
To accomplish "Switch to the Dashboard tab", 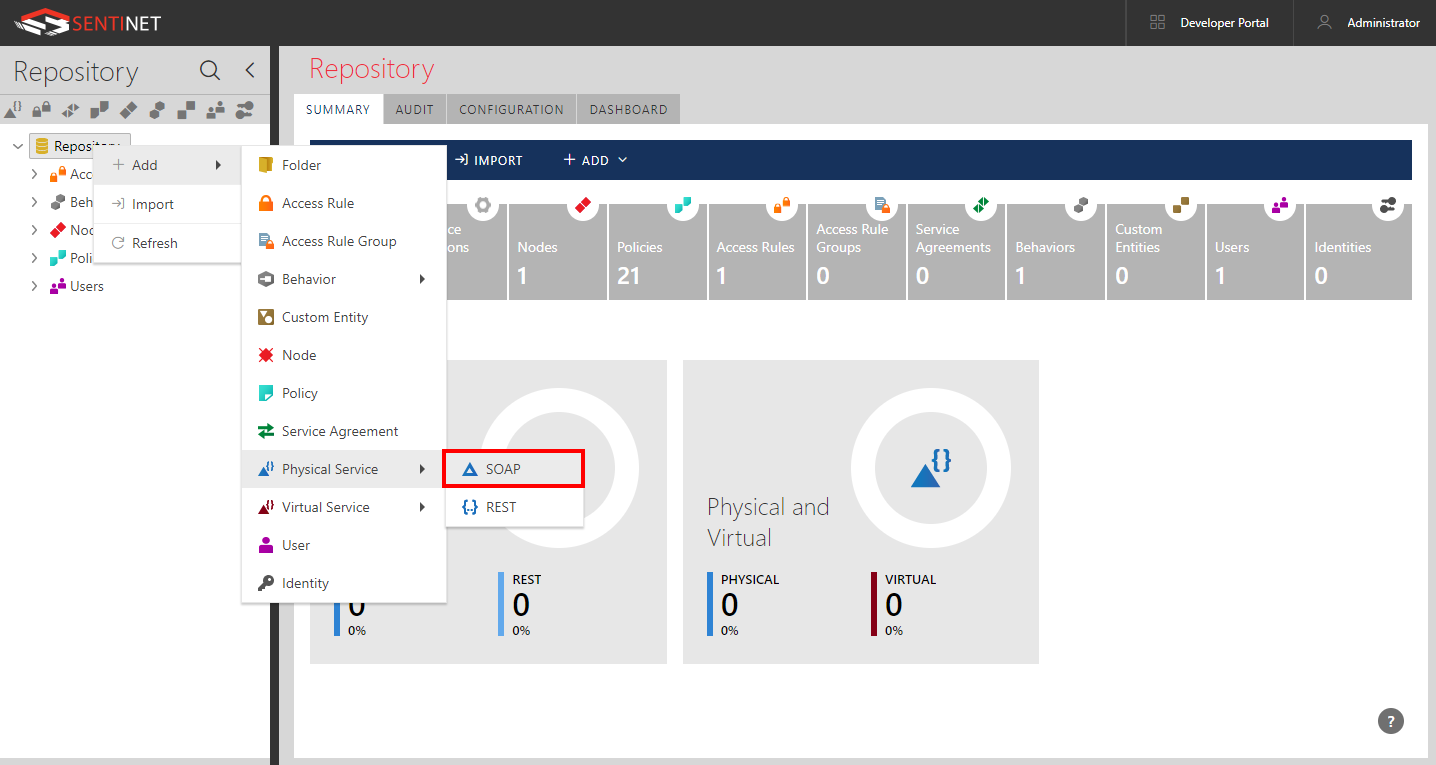I will coord(628,109).
